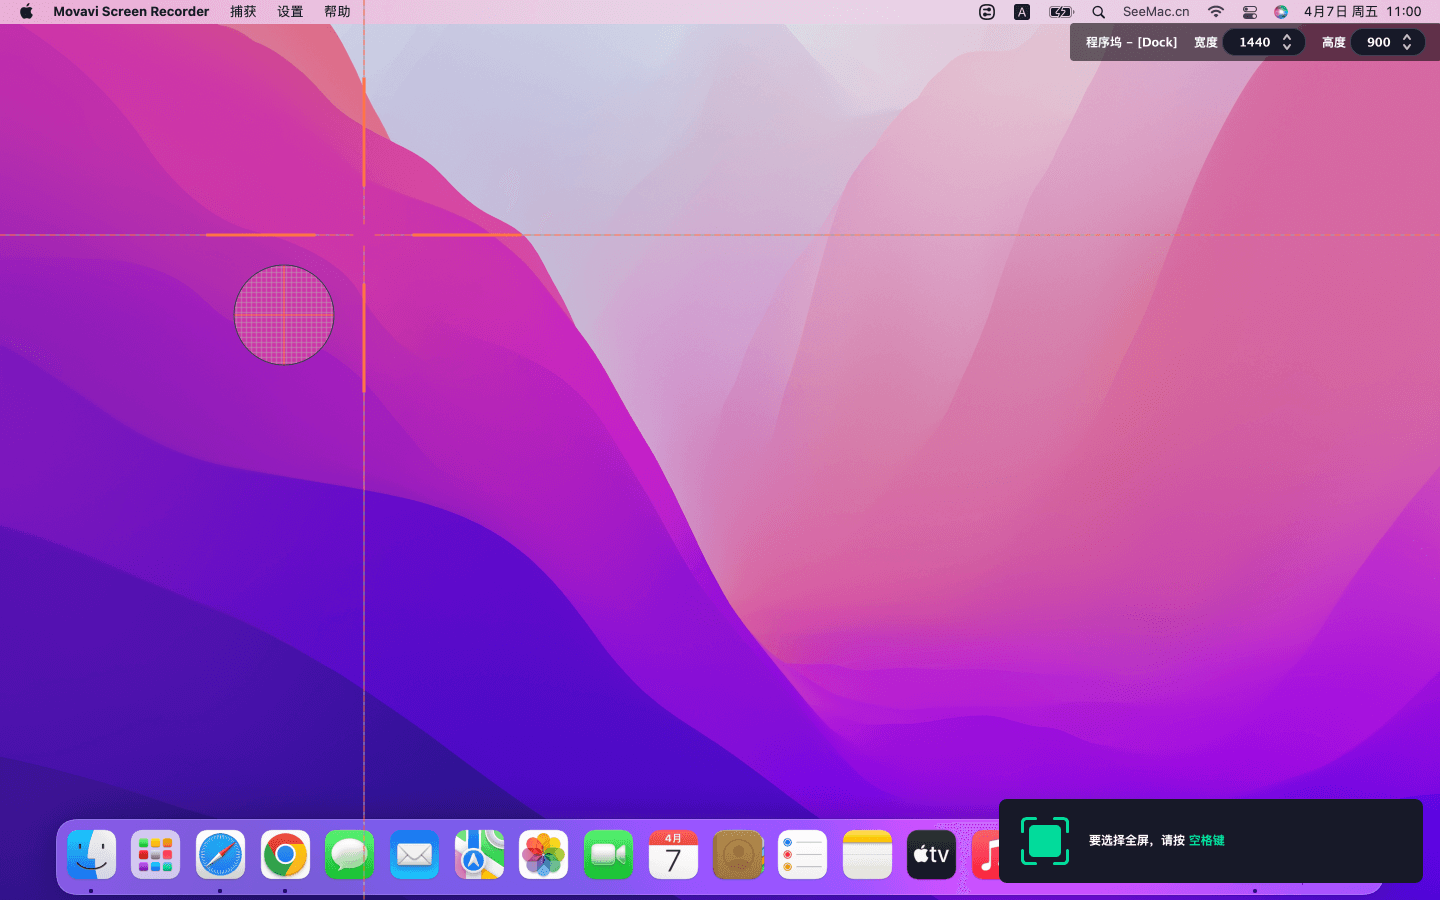Open the Apple TV app
Image resolution: width=1440 pixels, height=900 pixels.
[x=931, y=855]
